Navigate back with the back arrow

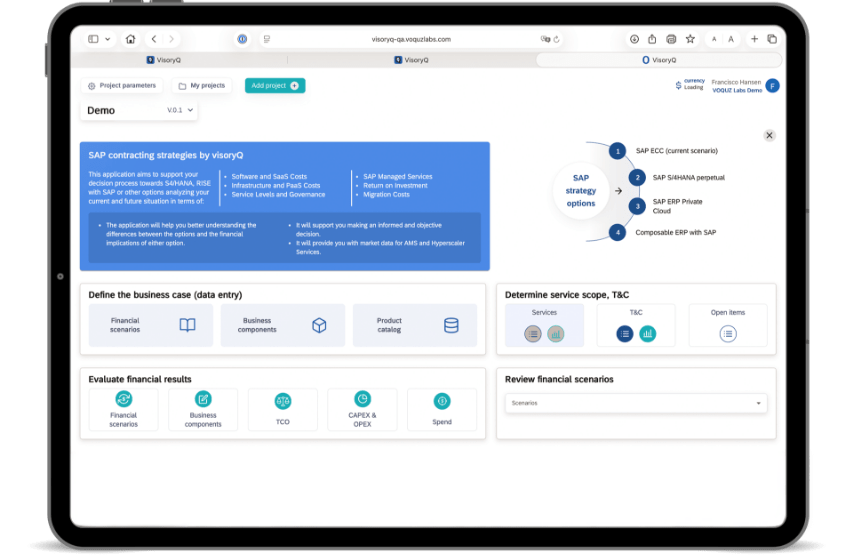point(154,39)
